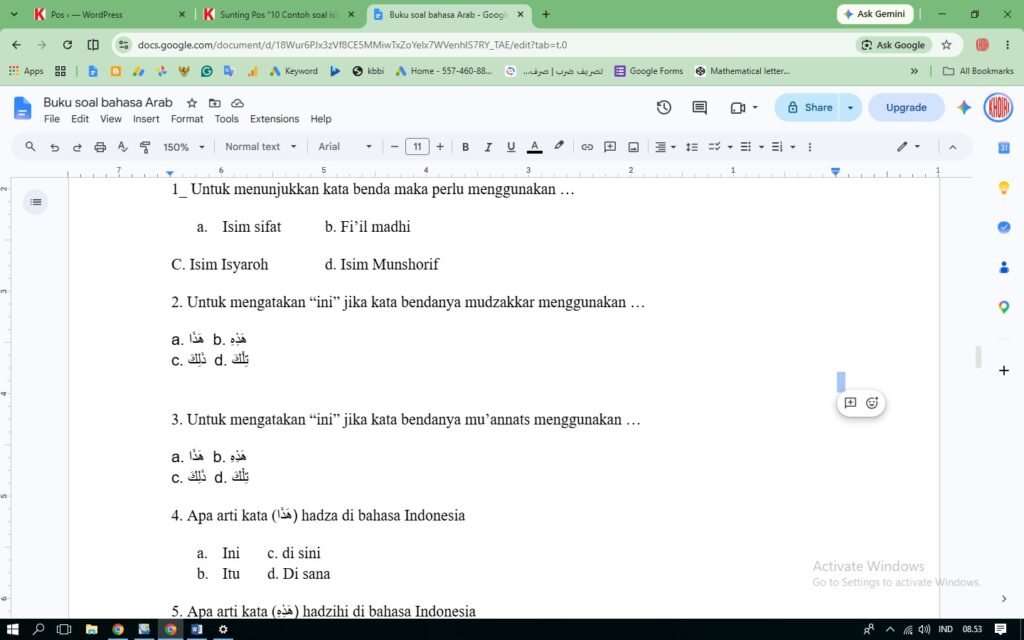Click the move to folder icon
The width and height of the screenshot is (1024, 640).
(x=214, y=103)
